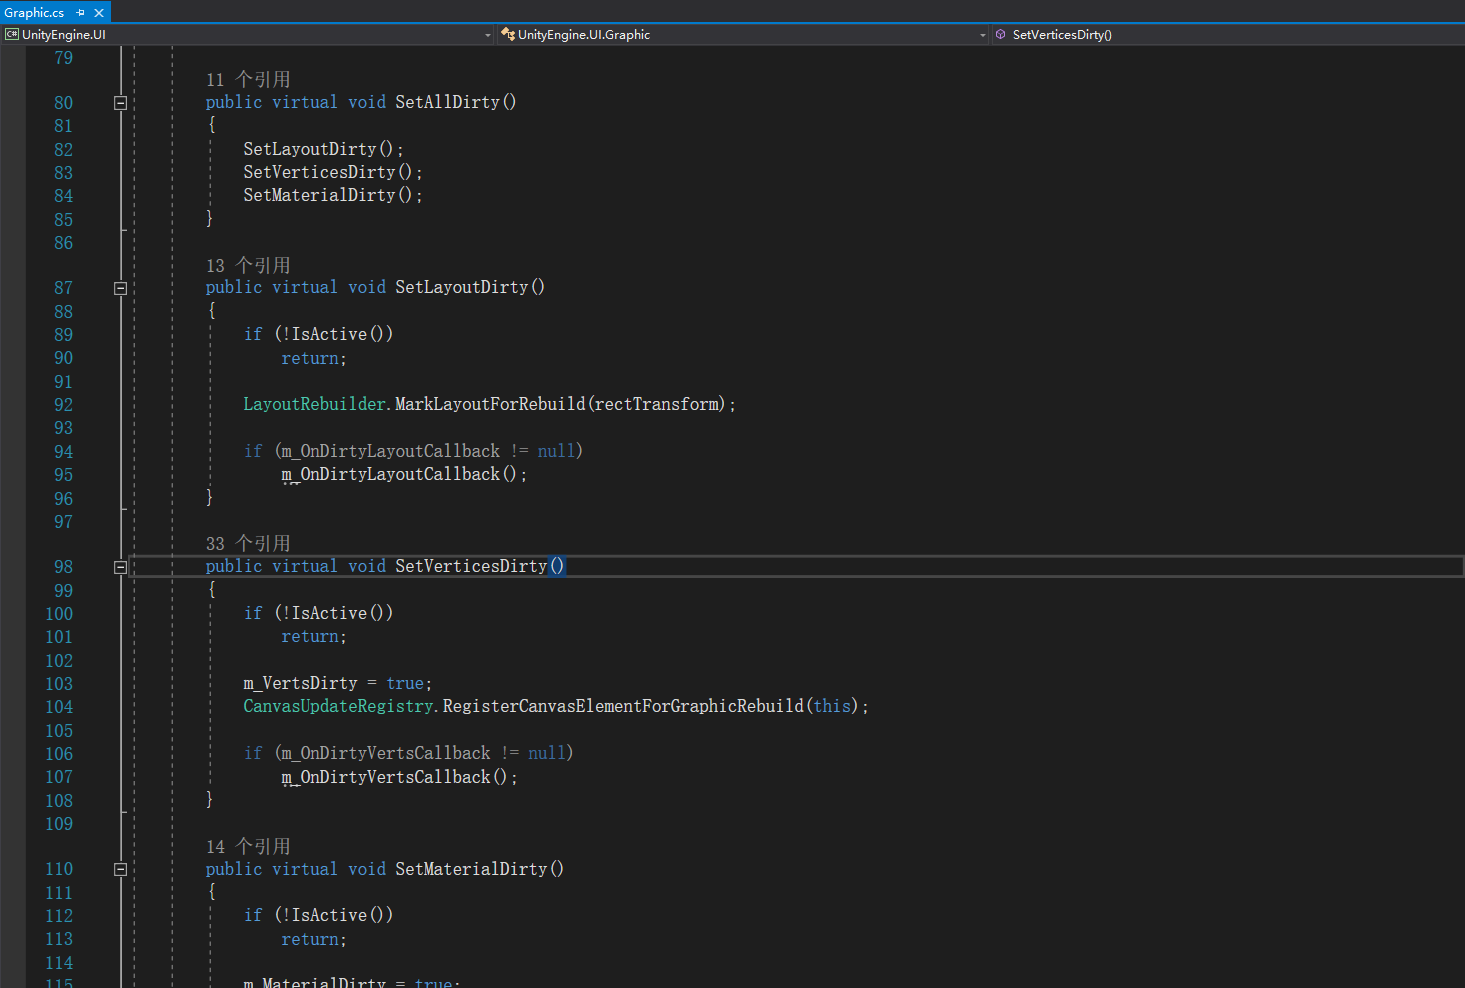This screenshot has height=988, width=1465.
Task: Show the 13 references of SetLayoutDirty
Action: click(x=248, y=266)
